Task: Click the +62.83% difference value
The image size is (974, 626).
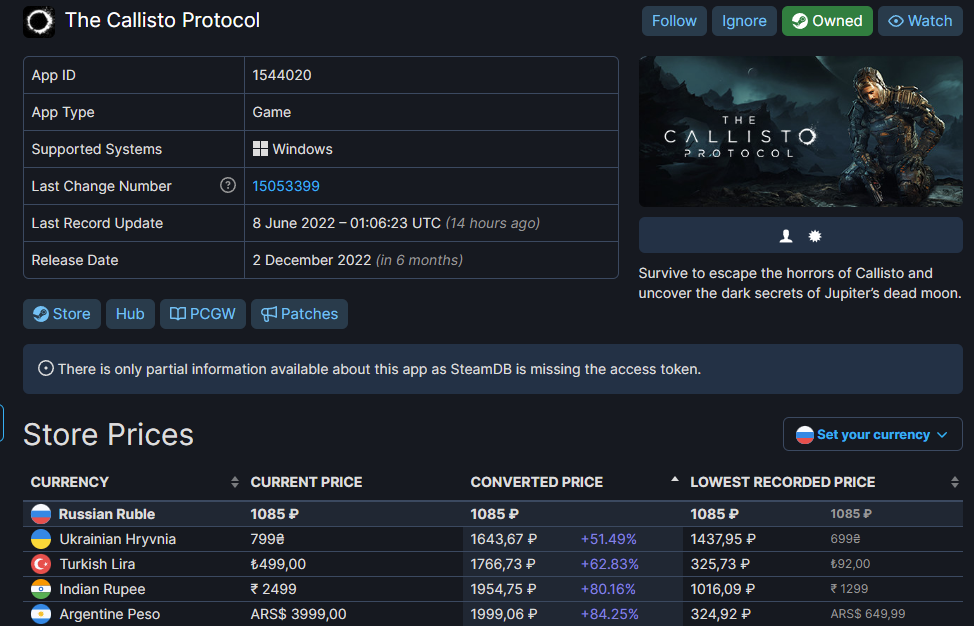Action: coord(609,564)
